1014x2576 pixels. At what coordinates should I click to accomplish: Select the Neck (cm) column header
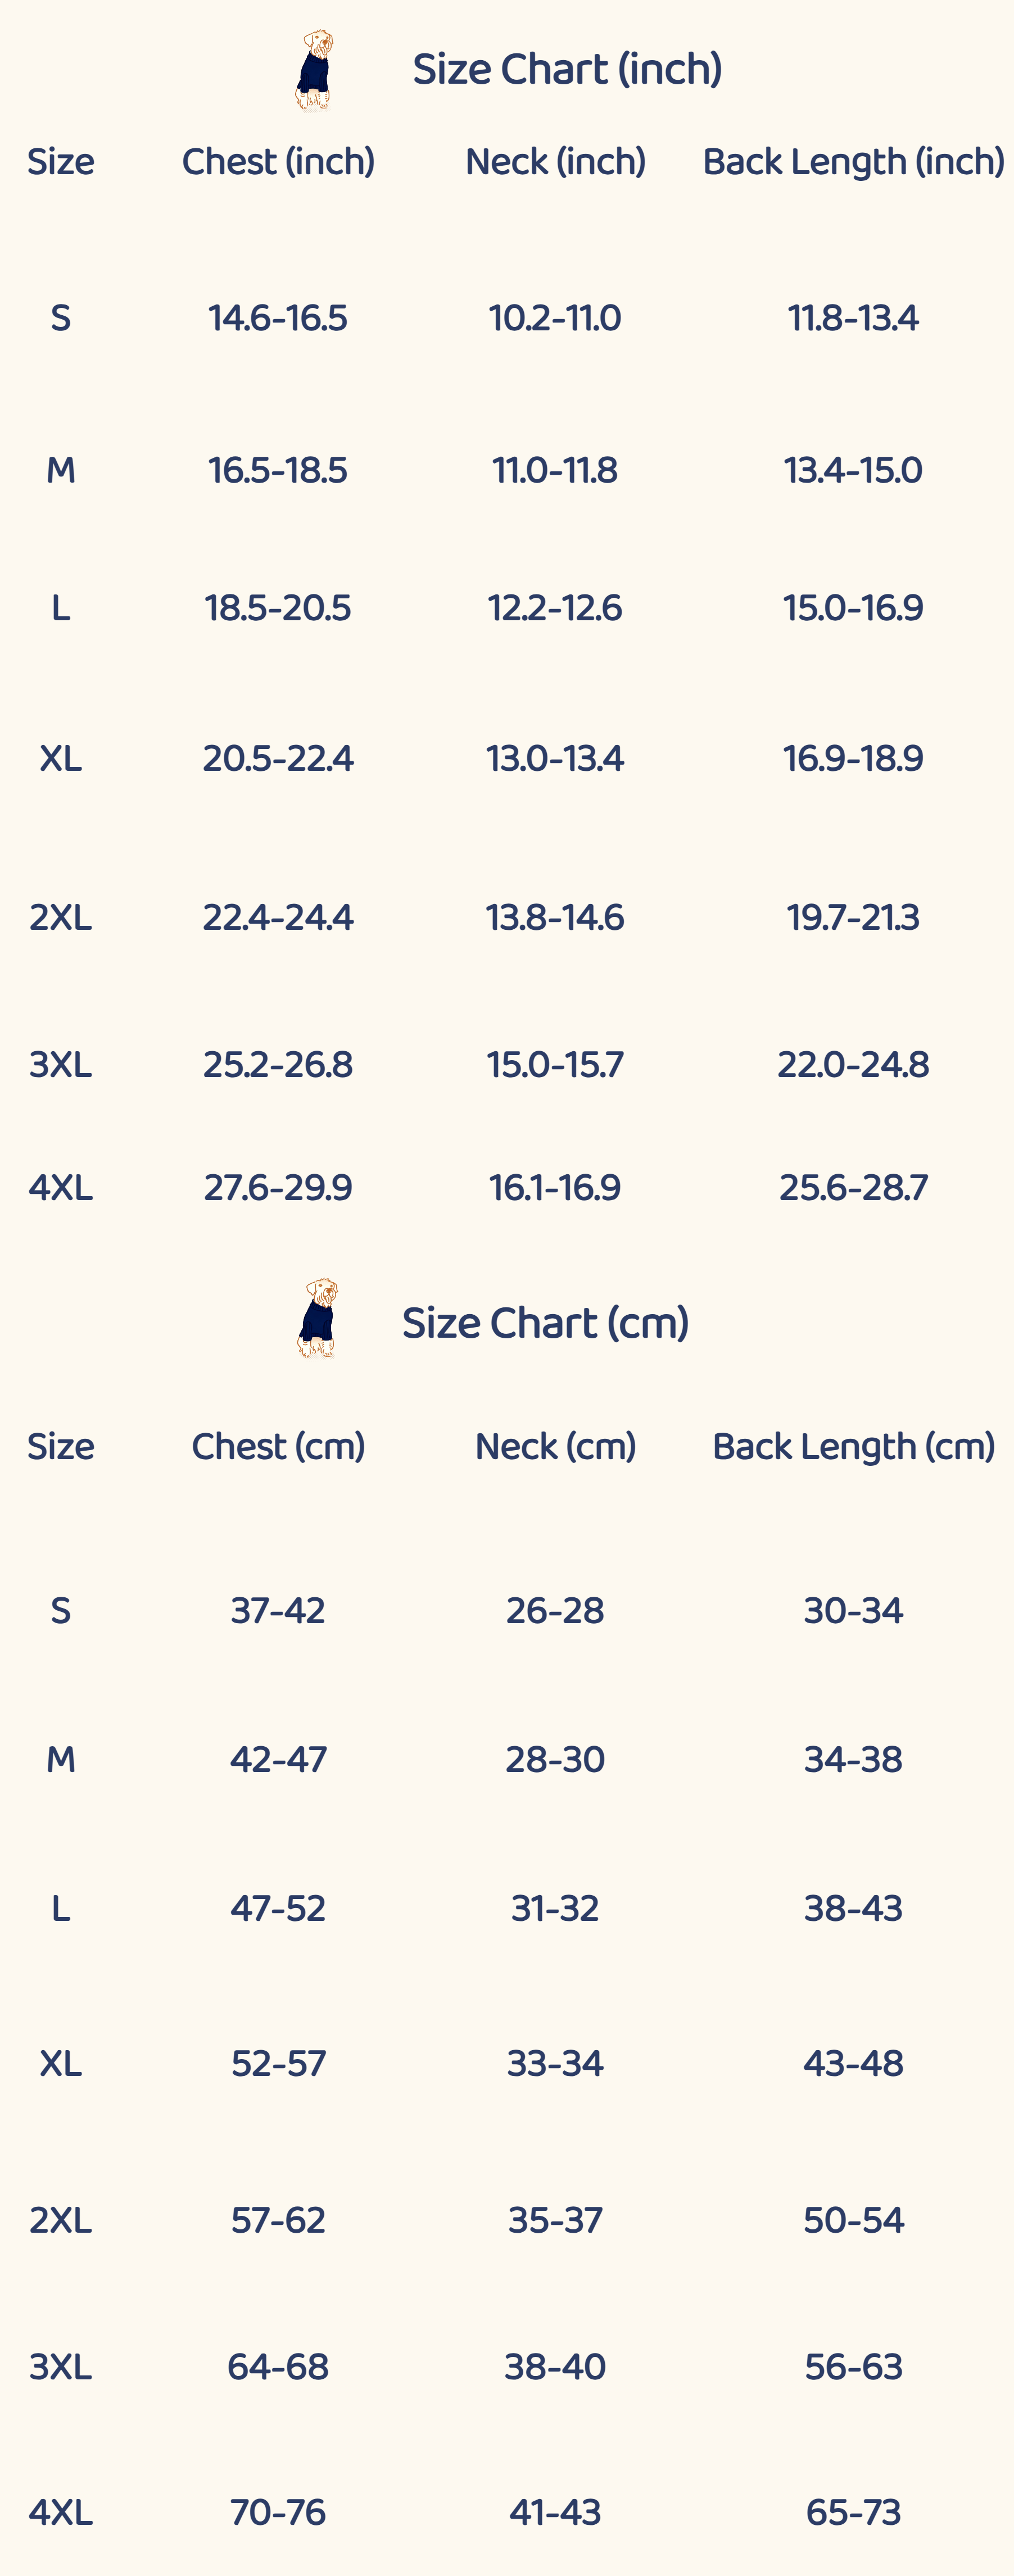click(x=555, y=1446)
